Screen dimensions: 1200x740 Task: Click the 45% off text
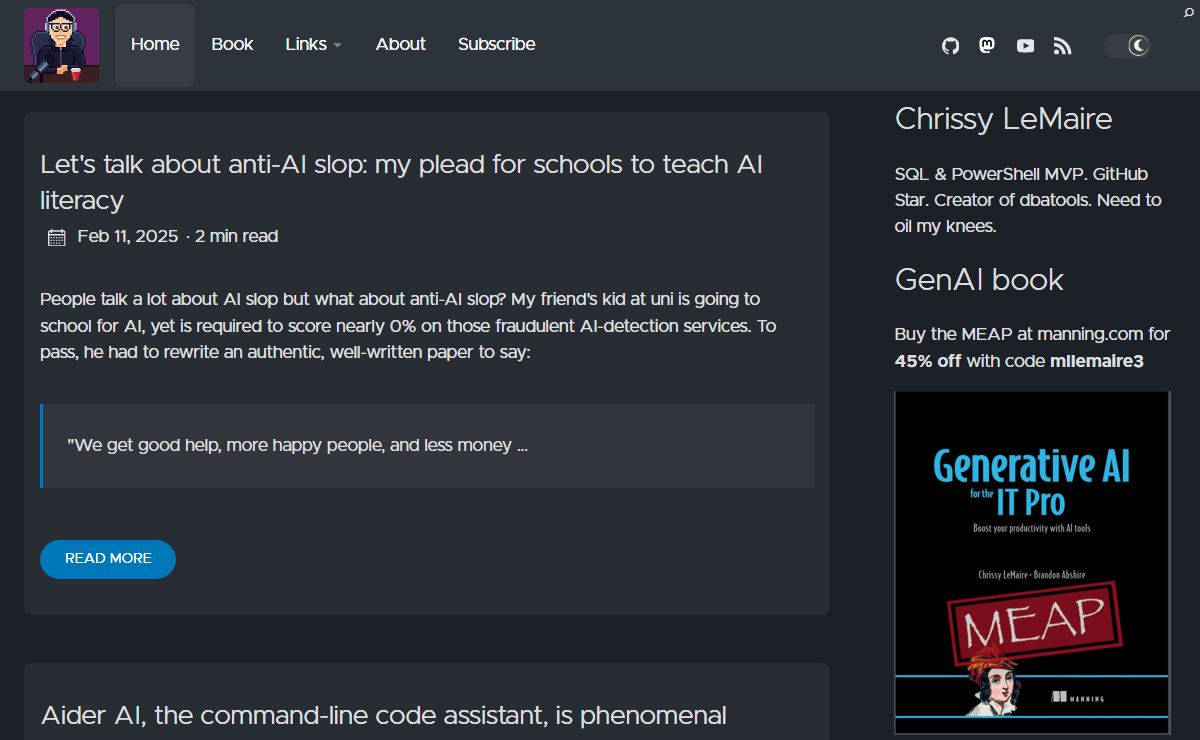[928, 361]
